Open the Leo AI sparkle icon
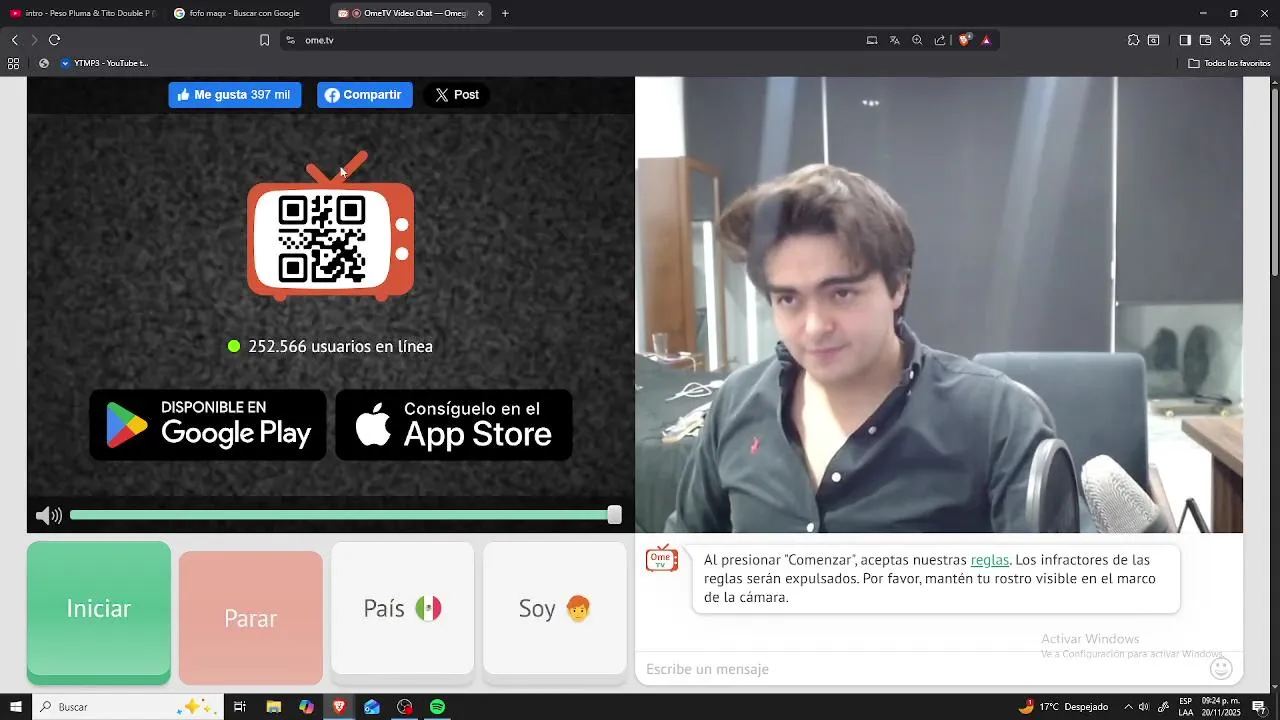The height and width of the screenshot is (720, 1280). click(1225, 40)
